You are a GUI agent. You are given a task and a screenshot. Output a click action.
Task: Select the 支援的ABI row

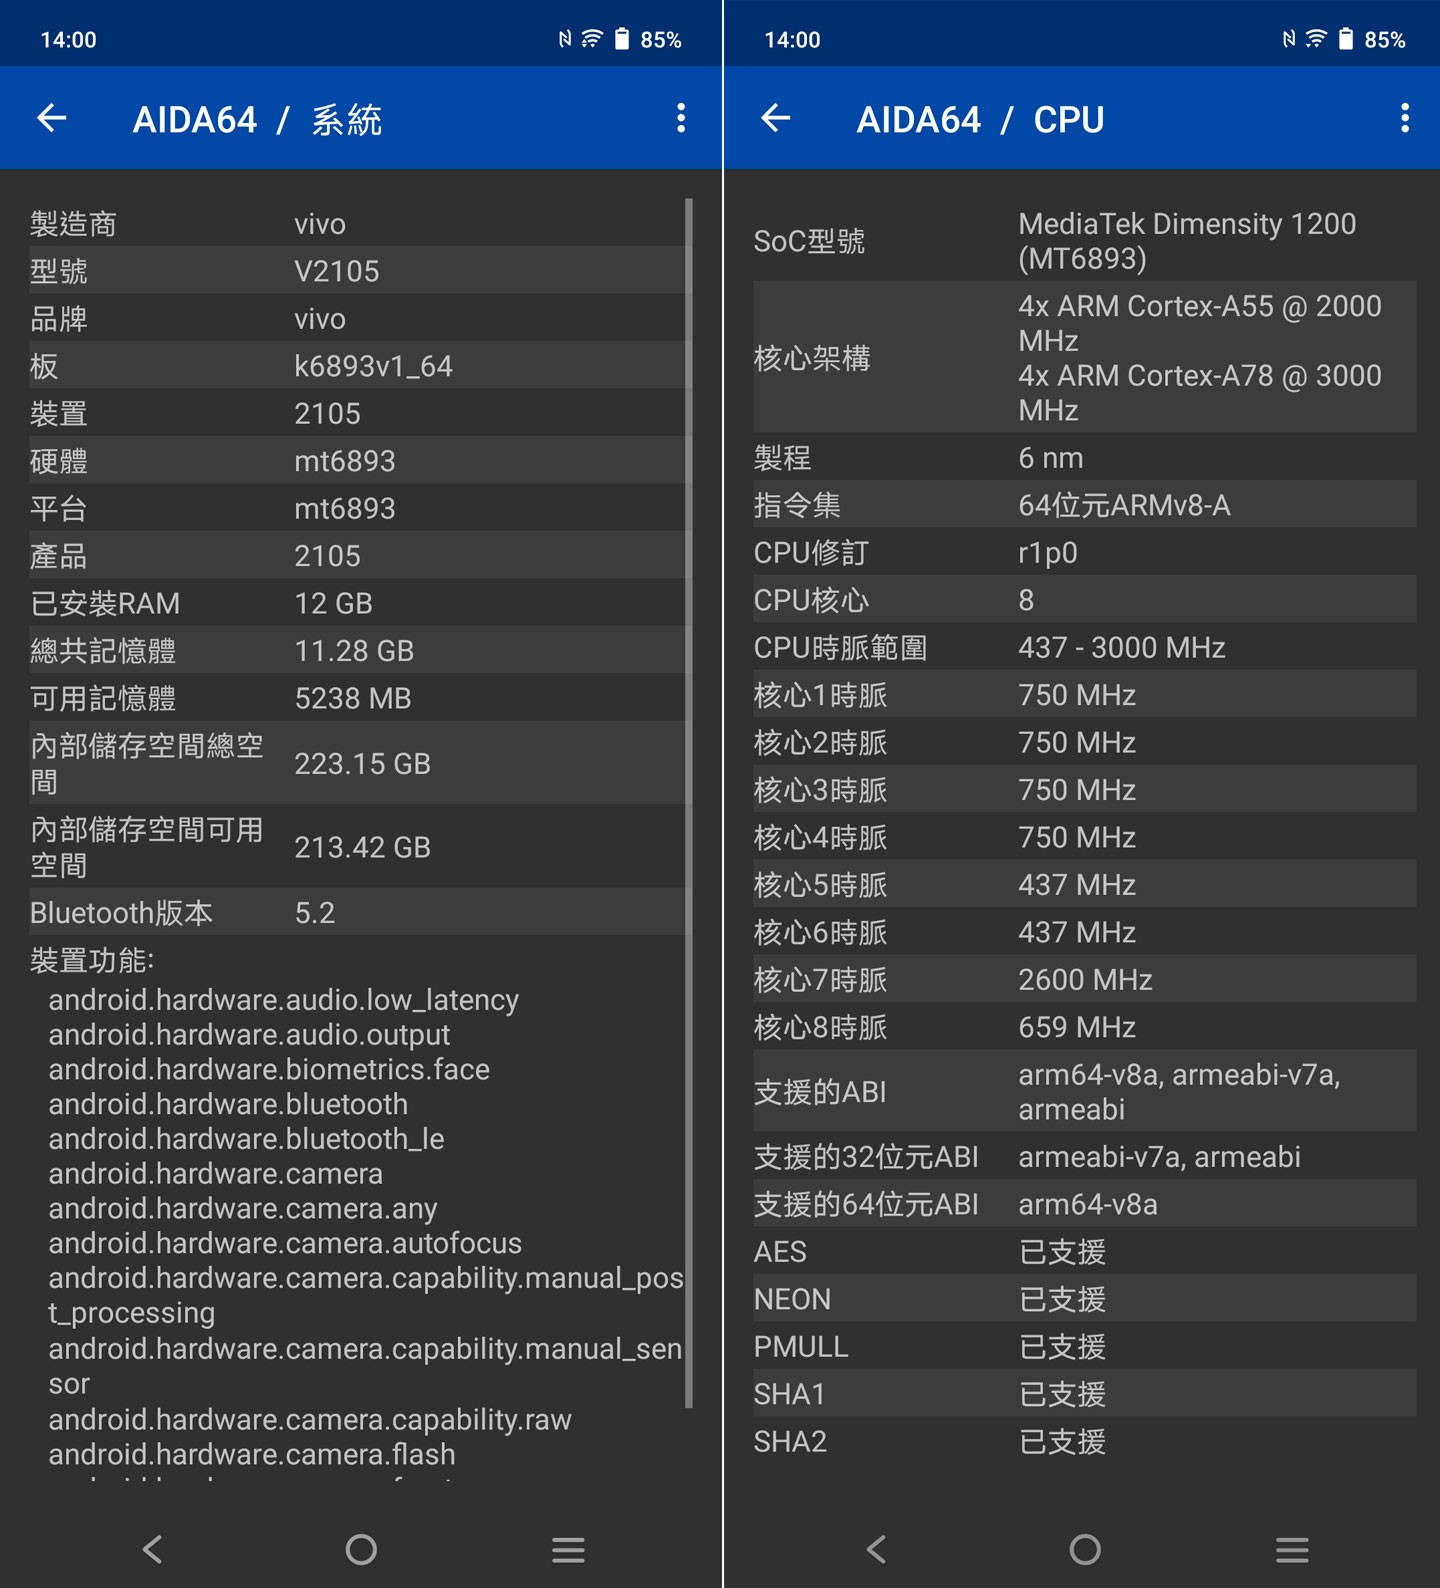(x=1084, y=1091)
